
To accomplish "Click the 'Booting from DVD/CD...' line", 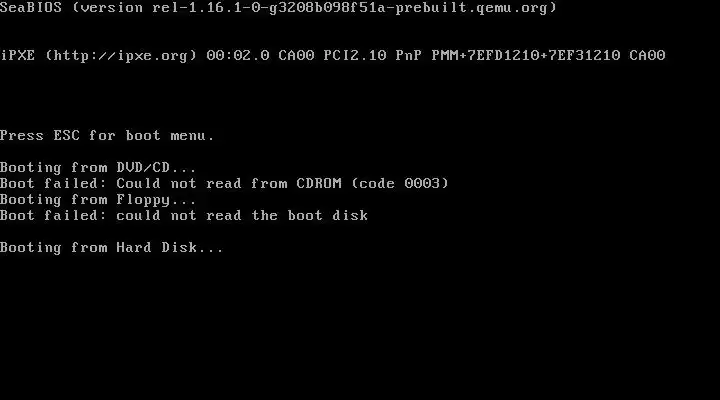I will pyautogui.click(x=98, y=168).
